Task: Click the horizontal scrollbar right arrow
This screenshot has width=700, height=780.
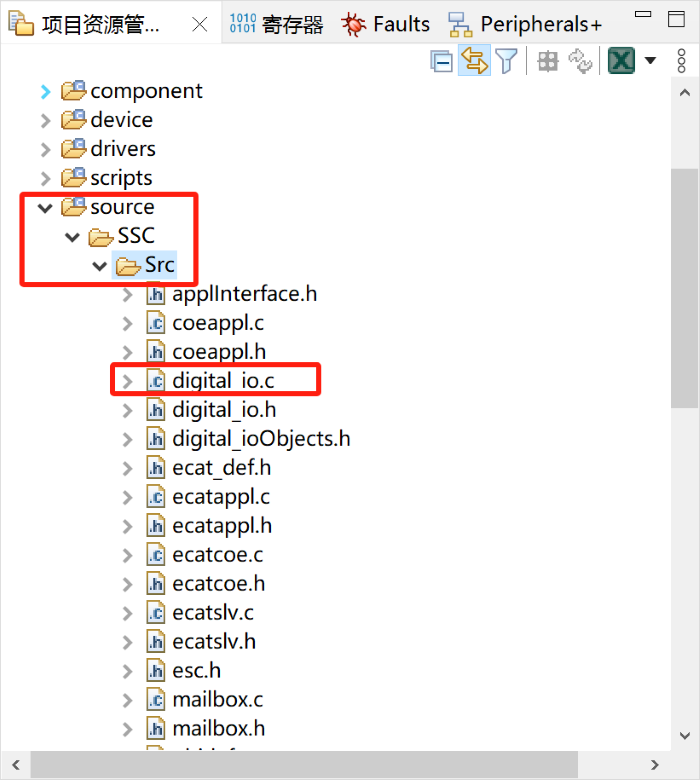Action: (x=655, y=764)
